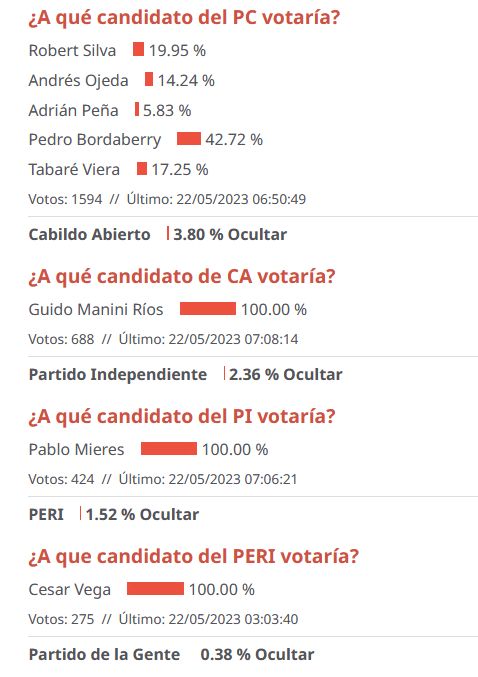The height and width of the screenshot is (677, 478).
Task: Click the Pedro Bordaberry result bar
Action: (189, 139)
